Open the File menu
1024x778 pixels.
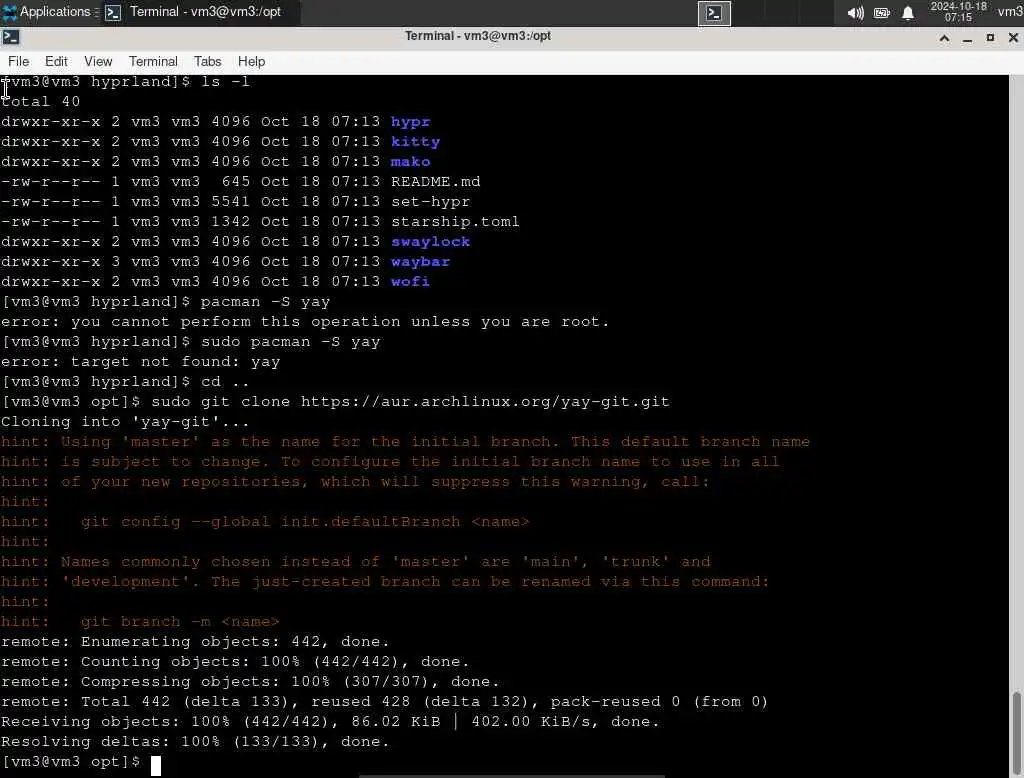click(18, 61)
